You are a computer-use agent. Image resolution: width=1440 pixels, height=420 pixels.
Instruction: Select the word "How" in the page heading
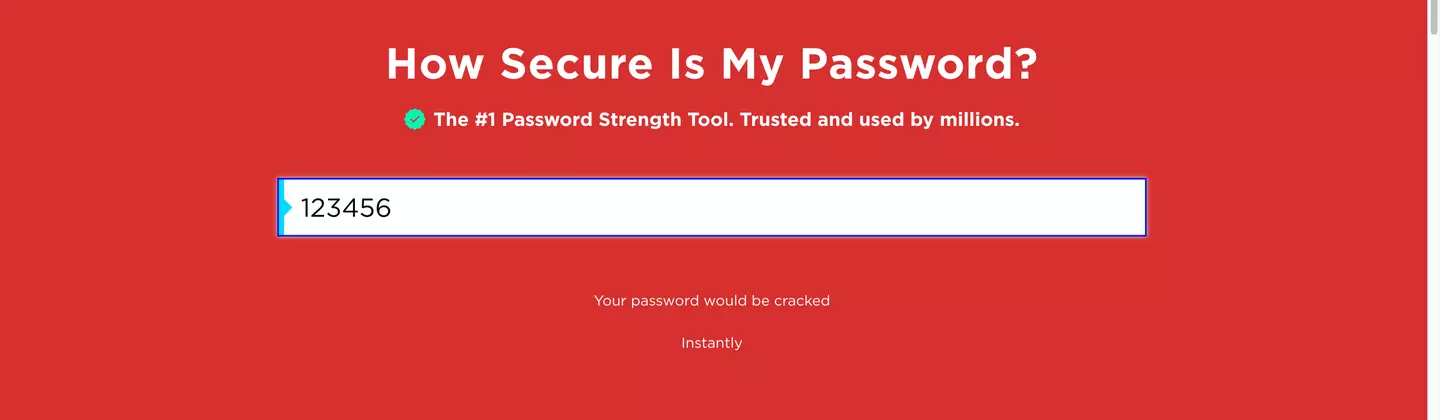click(x=436, y=64)
